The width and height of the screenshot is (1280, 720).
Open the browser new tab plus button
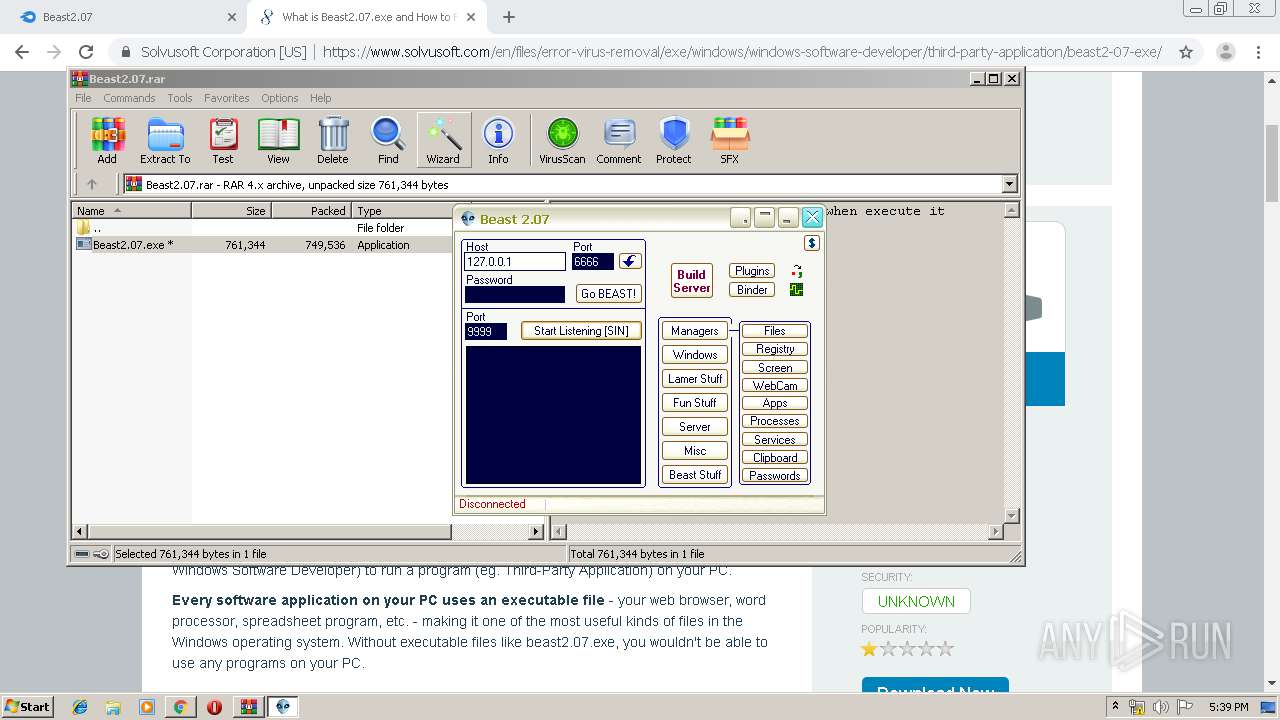(509, 17)
